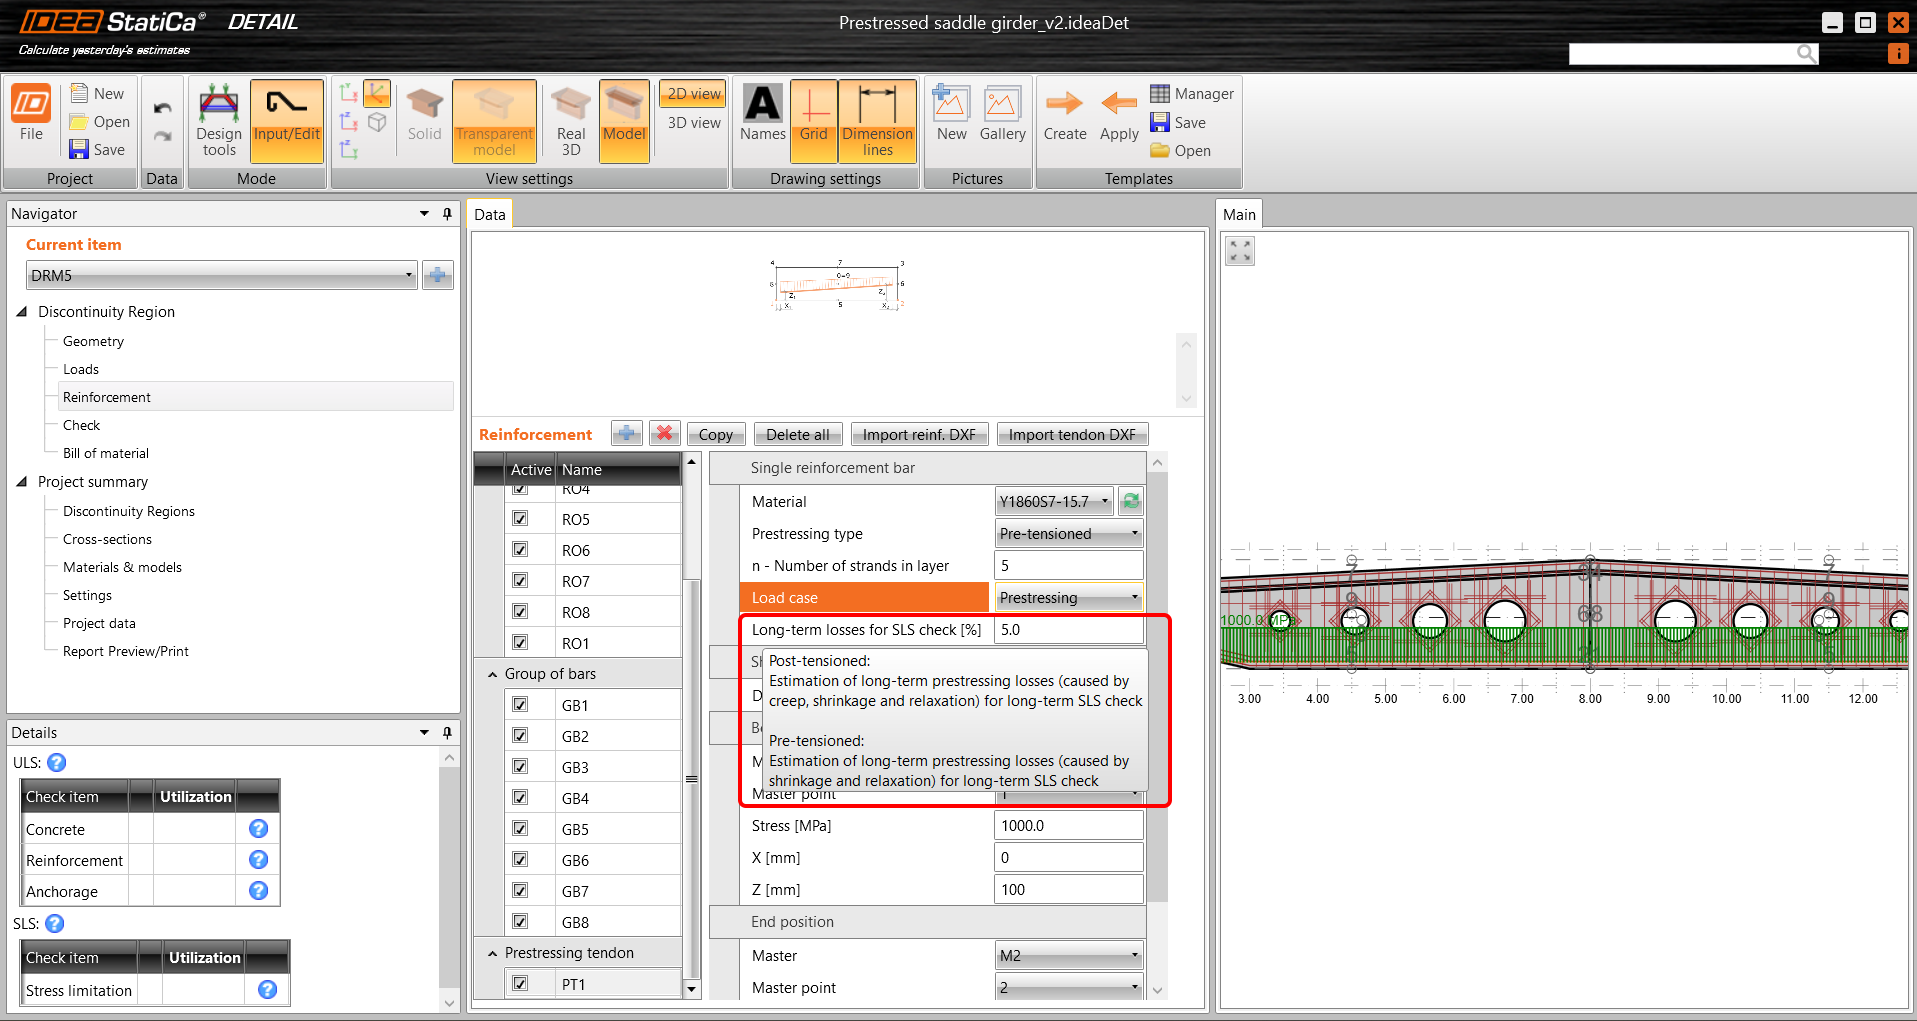This screenshot has width=1917, height=1021.
Task: Uncheck the Active checkbox for RO5
Action: click(x=520, y=519)
